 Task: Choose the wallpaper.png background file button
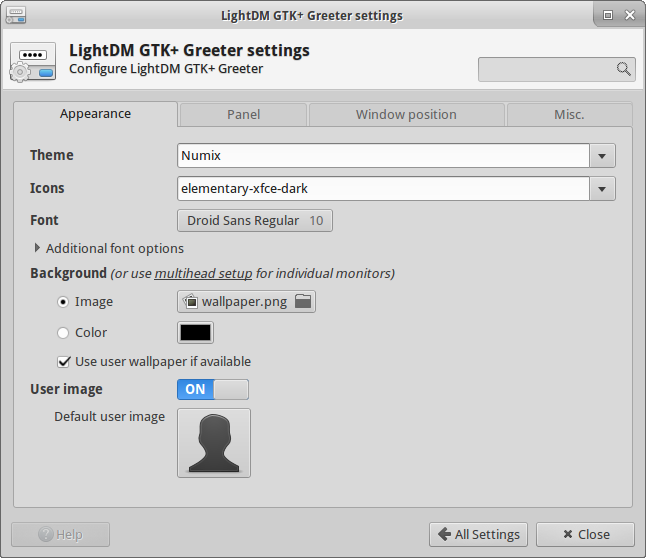tap(246, 302)
